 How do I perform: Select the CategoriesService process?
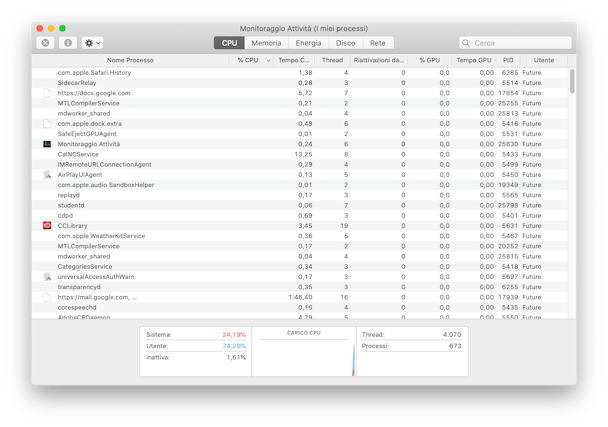click(300, 267)
